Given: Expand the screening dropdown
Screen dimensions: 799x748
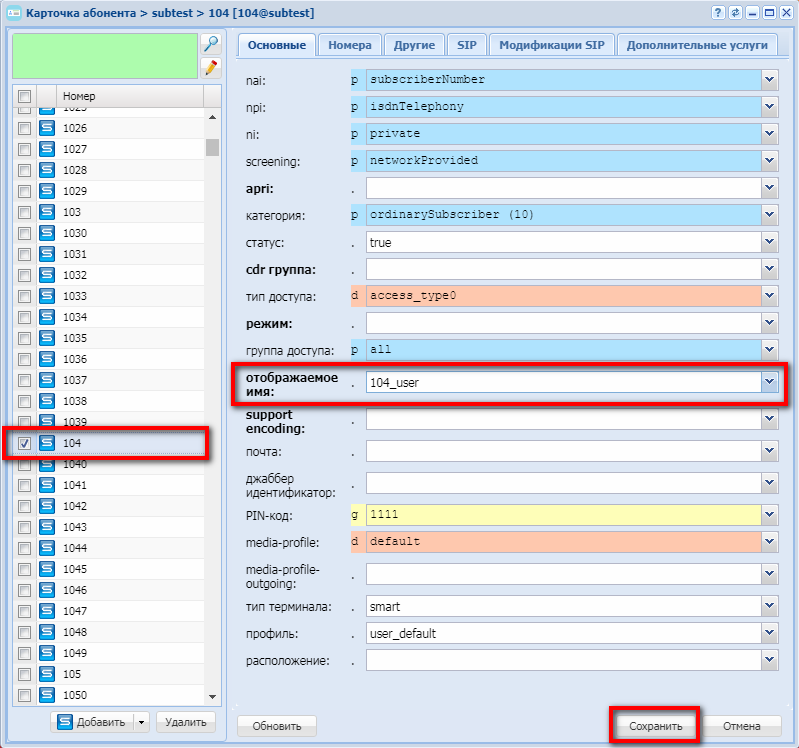Looking at the screenshot, I should click(769, 161).
